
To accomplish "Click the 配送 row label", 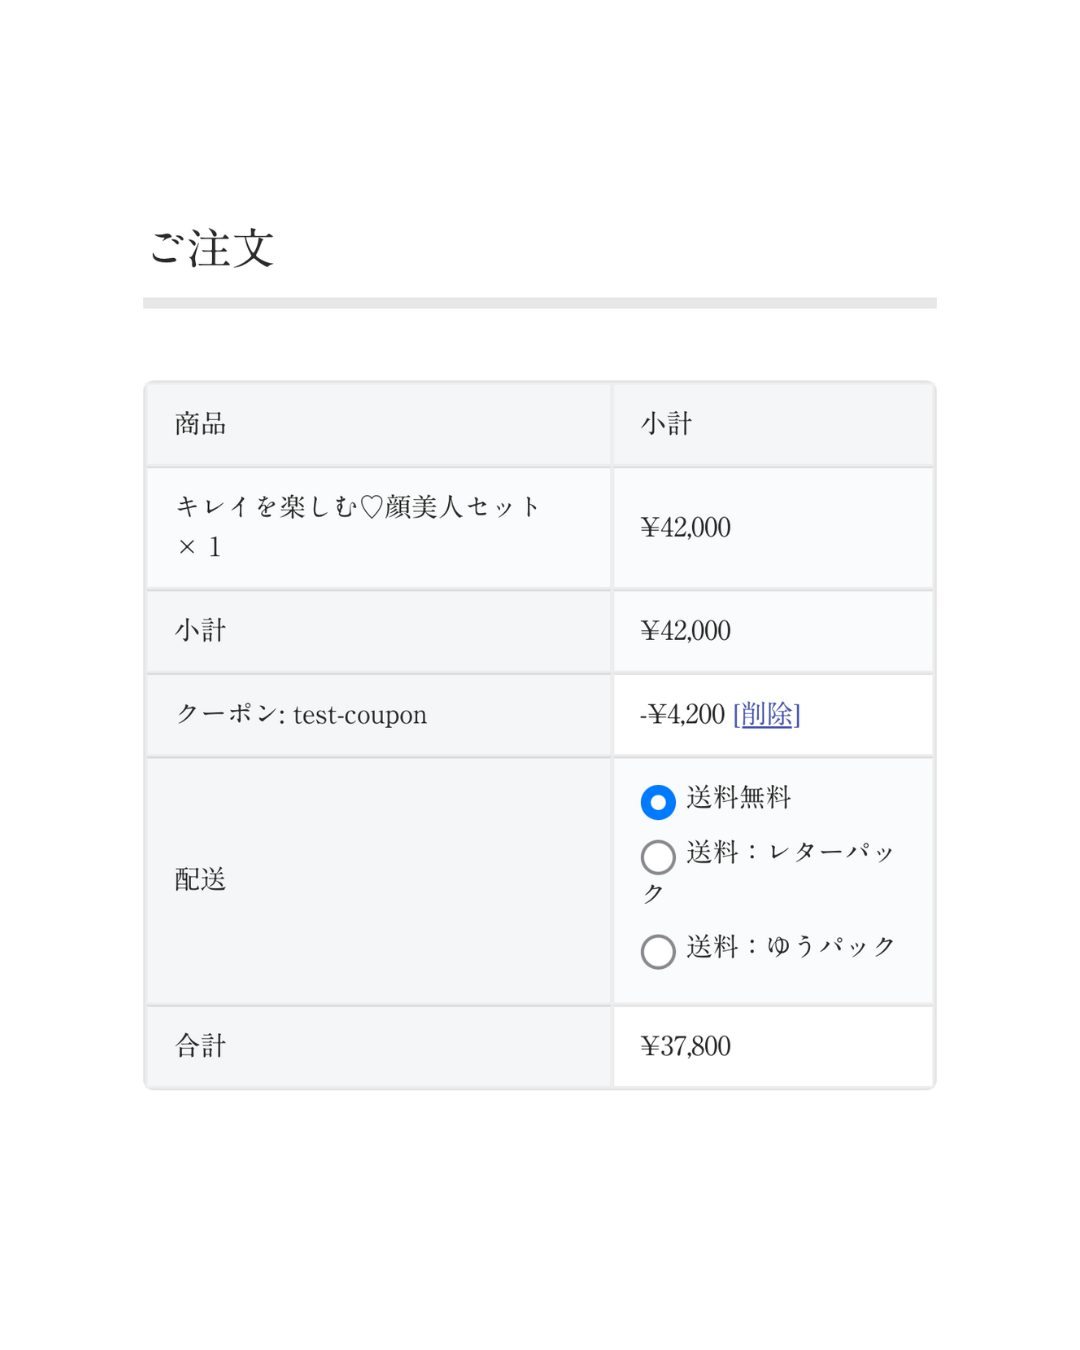I will [x=201, y=880].
